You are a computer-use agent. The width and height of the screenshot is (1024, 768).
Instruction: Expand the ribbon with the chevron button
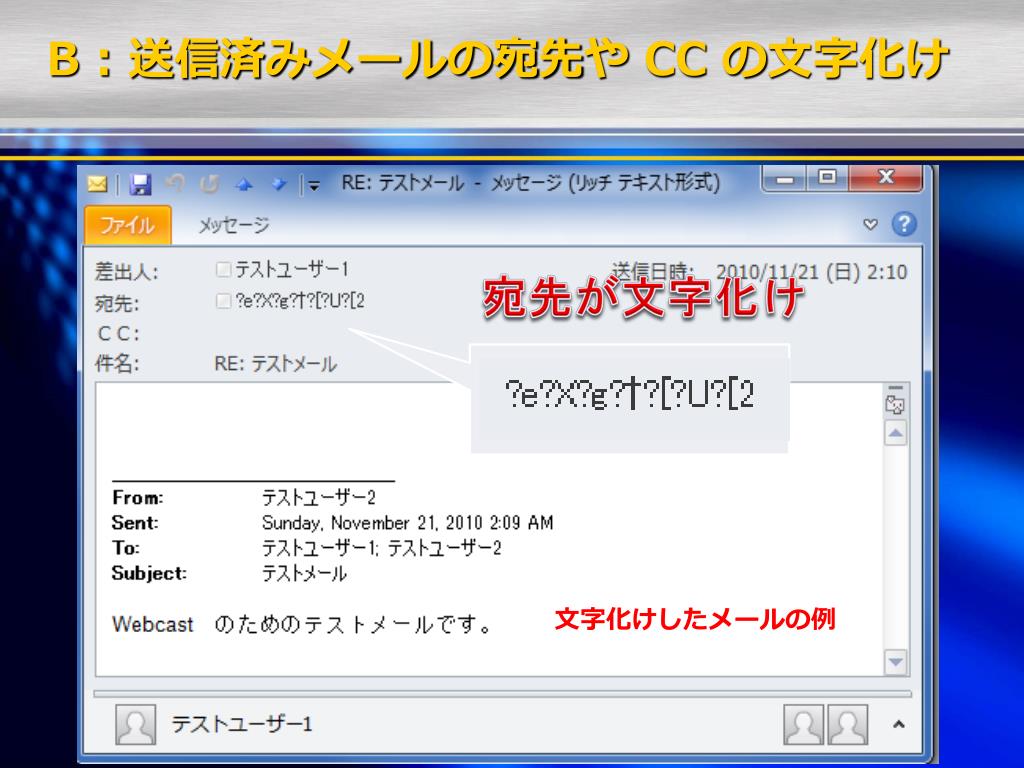[871, 225]
